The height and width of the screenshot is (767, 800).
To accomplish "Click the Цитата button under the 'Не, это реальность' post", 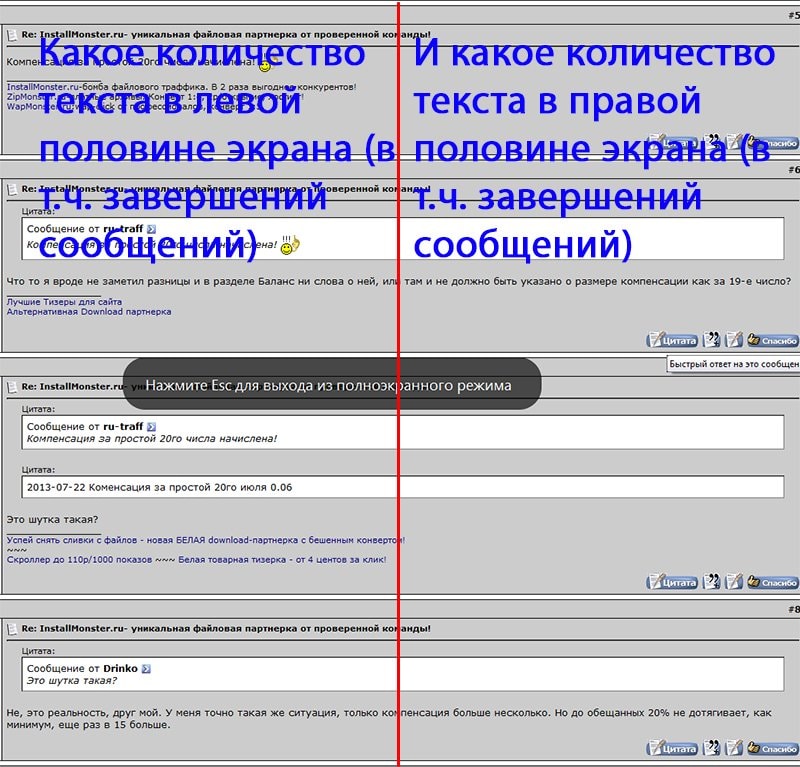I will 672,748.
